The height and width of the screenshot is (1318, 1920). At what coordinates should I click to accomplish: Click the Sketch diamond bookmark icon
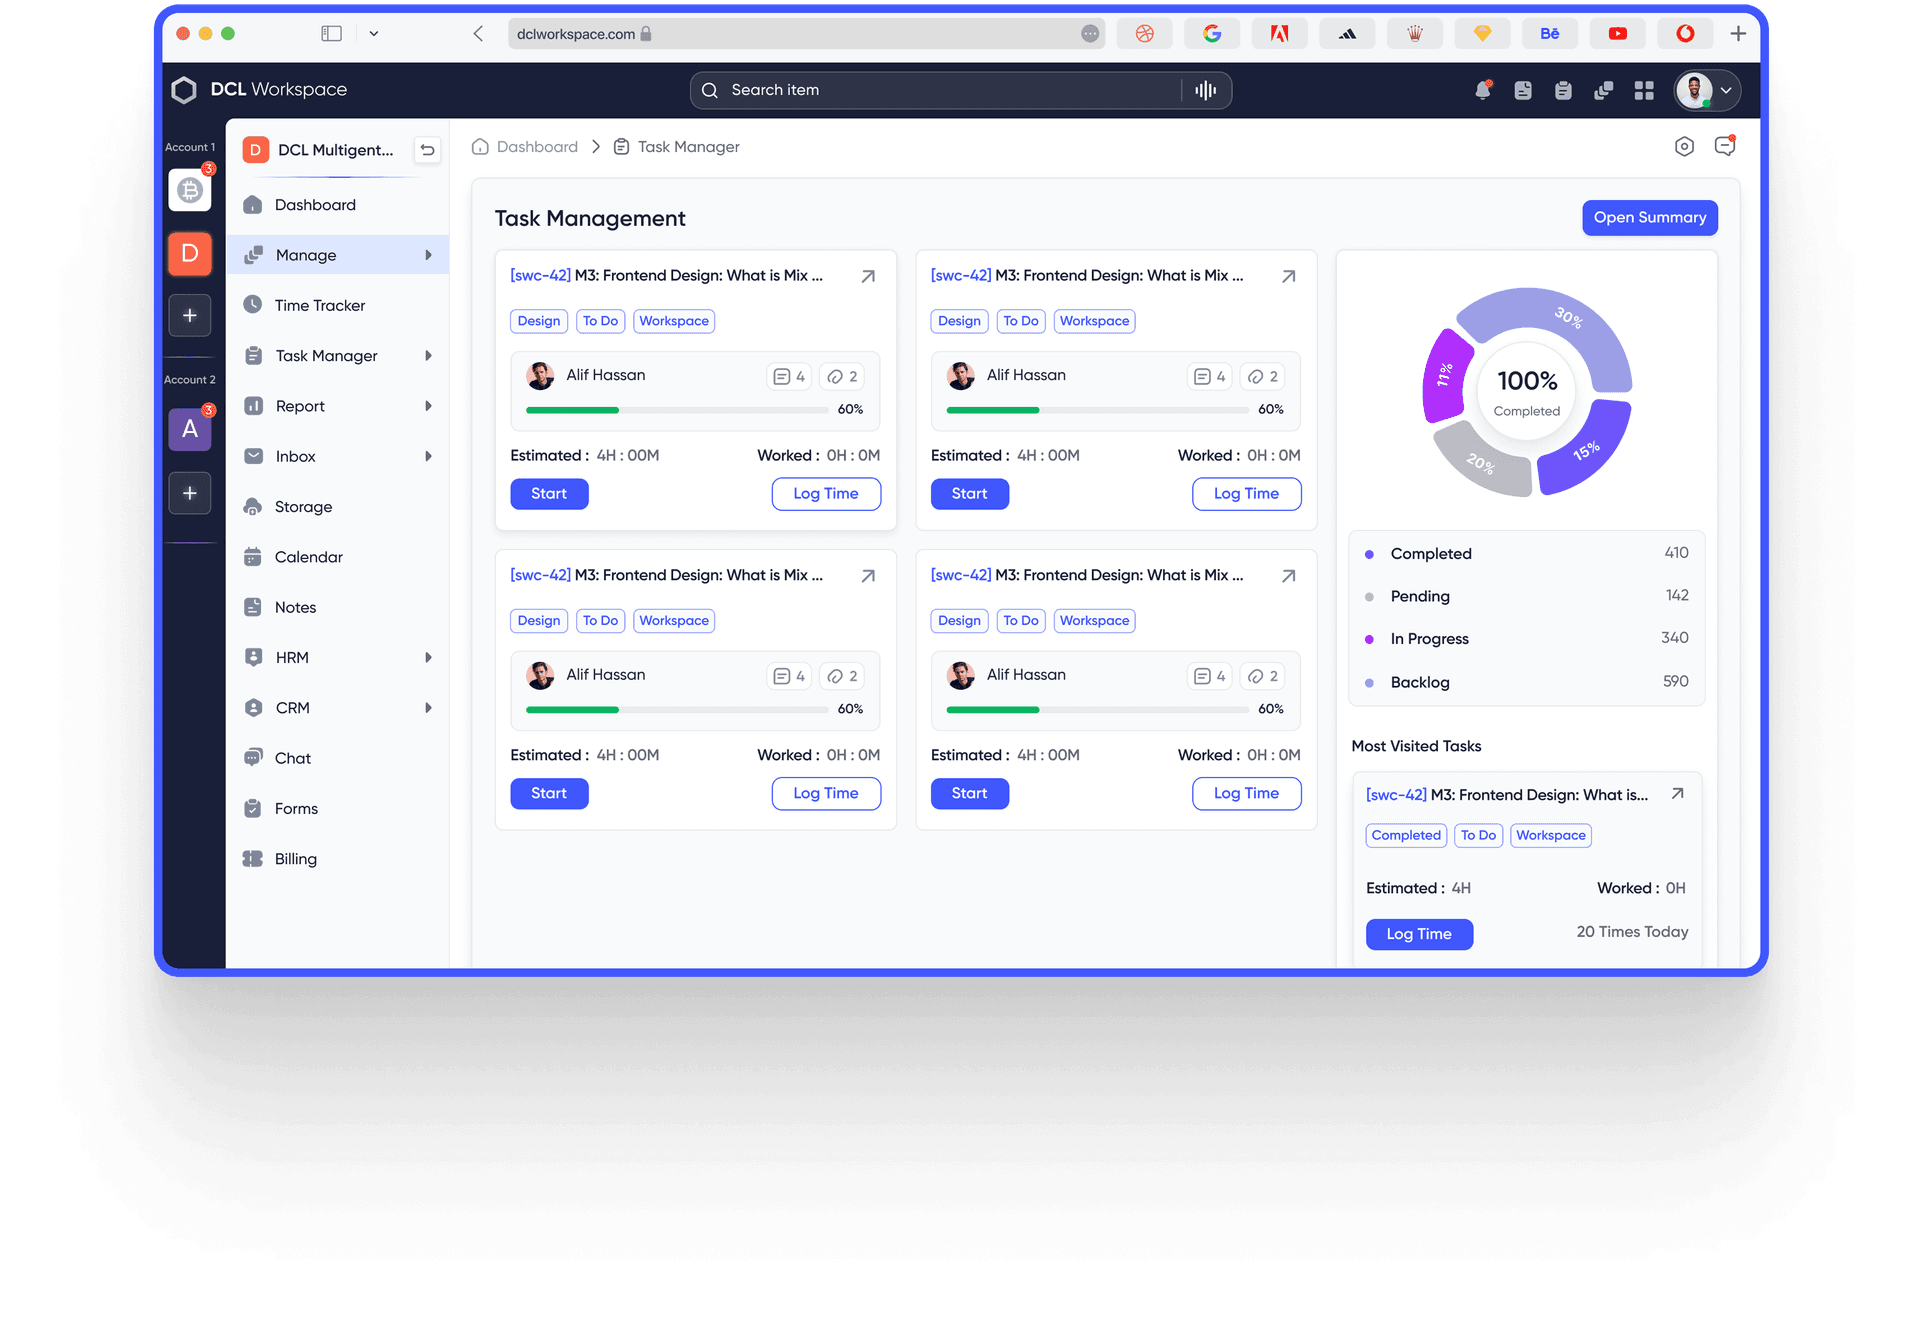(1482, 34)
